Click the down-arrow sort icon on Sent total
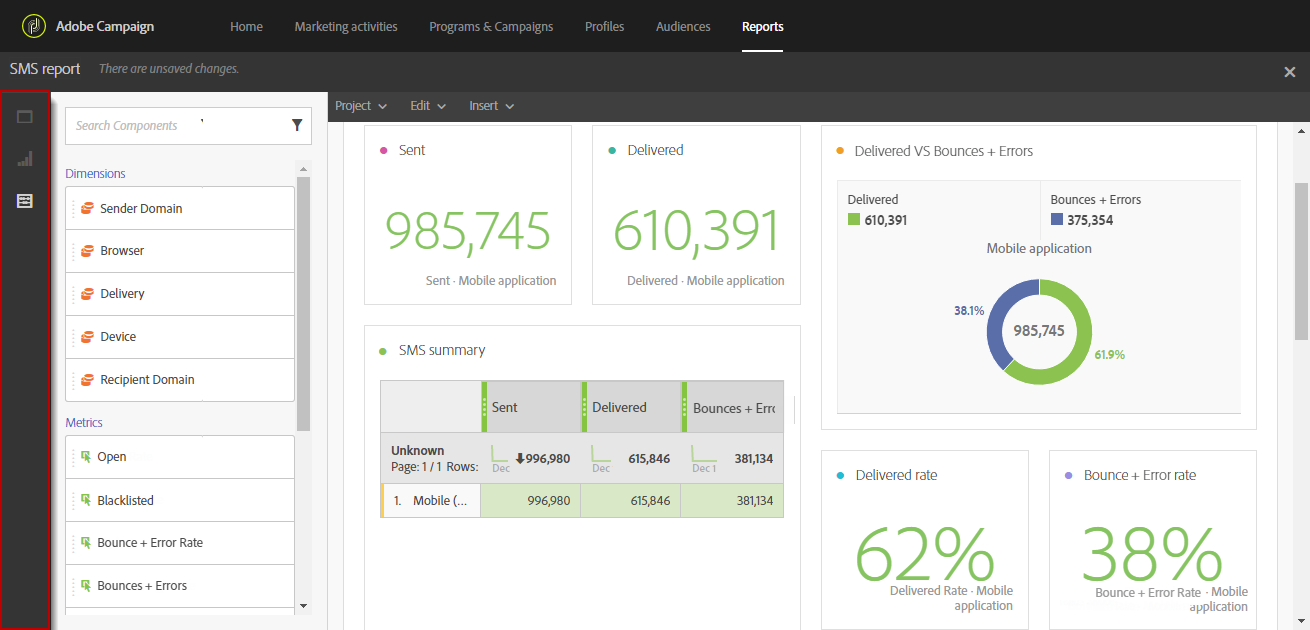The height and width of the screenshot is (630, 1310). point(520,458)
